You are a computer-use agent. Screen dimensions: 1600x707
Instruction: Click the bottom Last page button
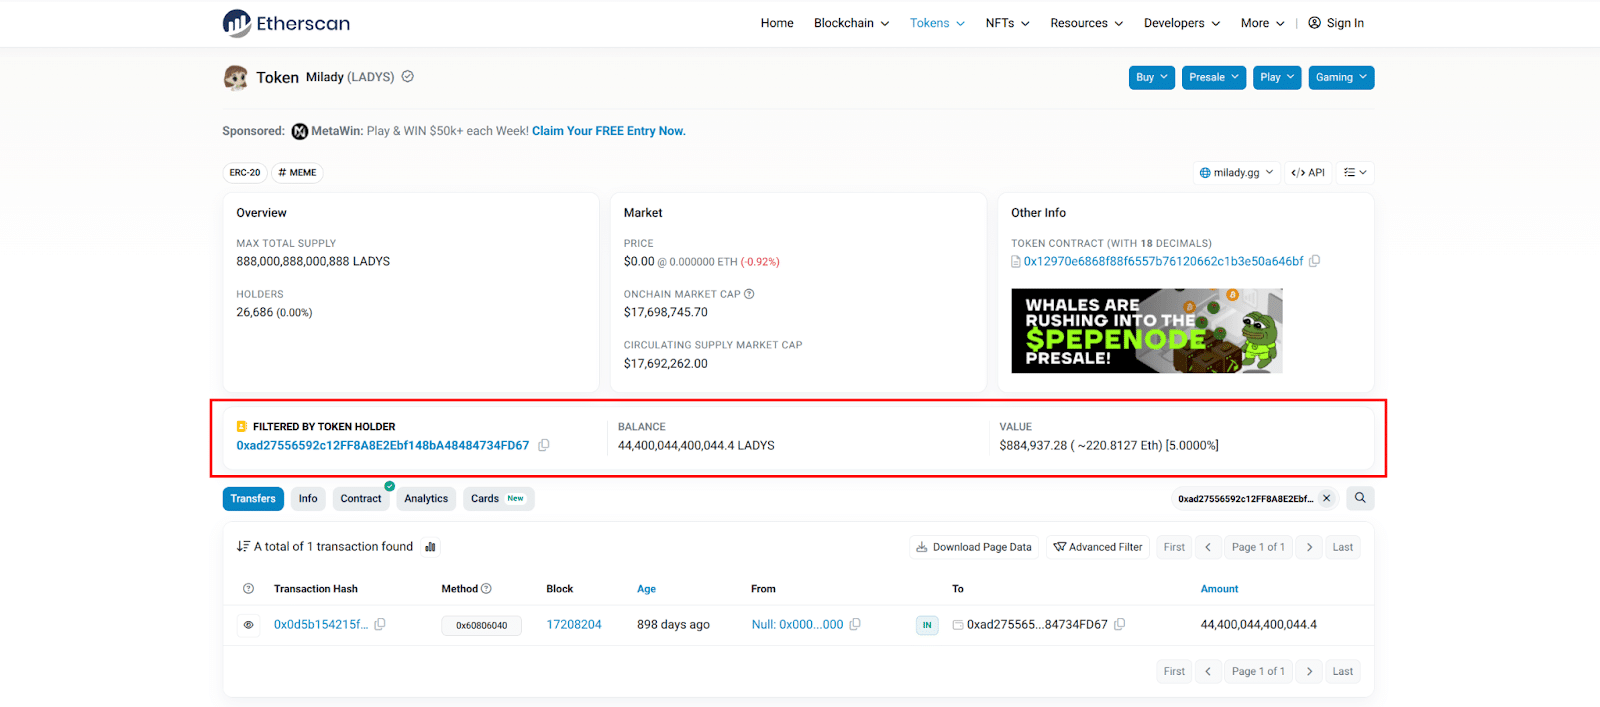[x=1343, y=671]
